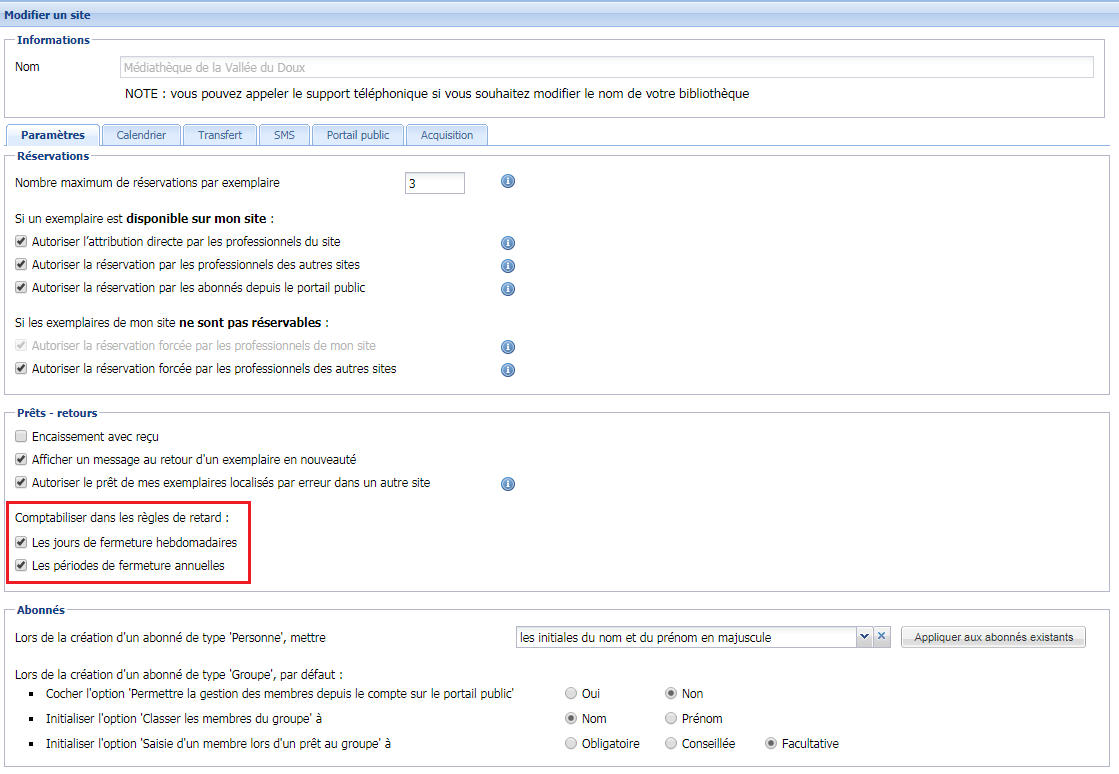1119x774 pixels.
Task: Clear the abonné creation selection with the X icon
Action: [881, 636]
